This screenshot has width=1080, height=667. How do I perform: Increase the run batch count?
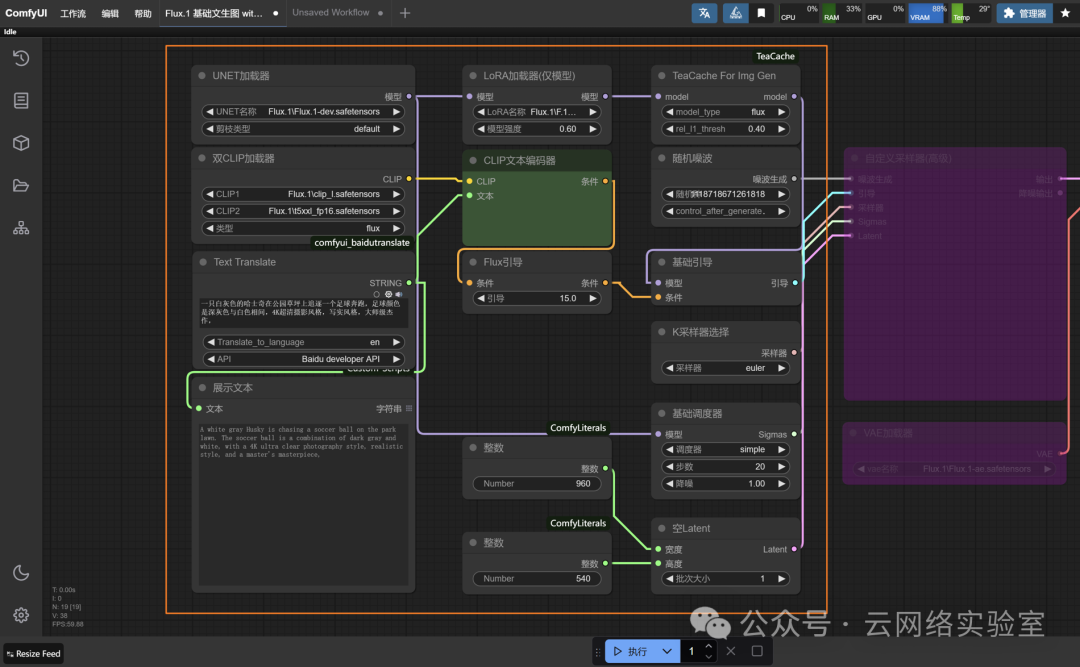point(709,646)
